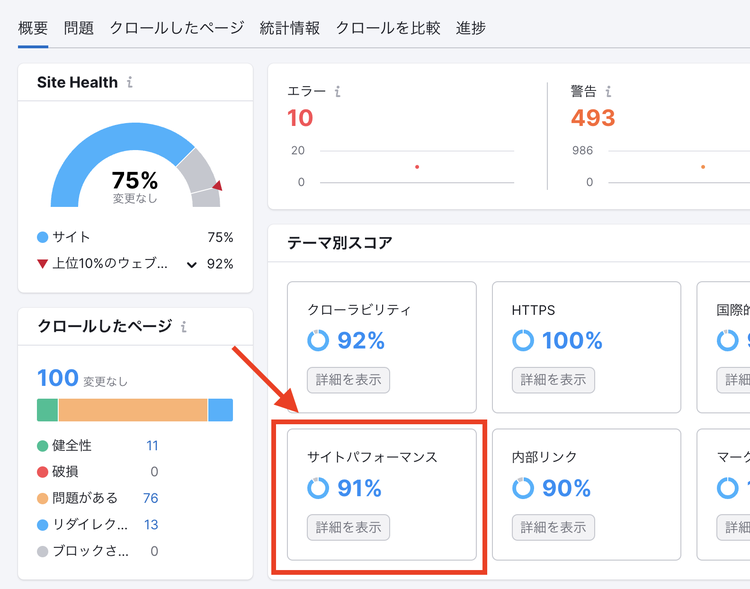Click the 90% 内部リンク score
The height and width of the screenshot is (589, 750).
566,488
